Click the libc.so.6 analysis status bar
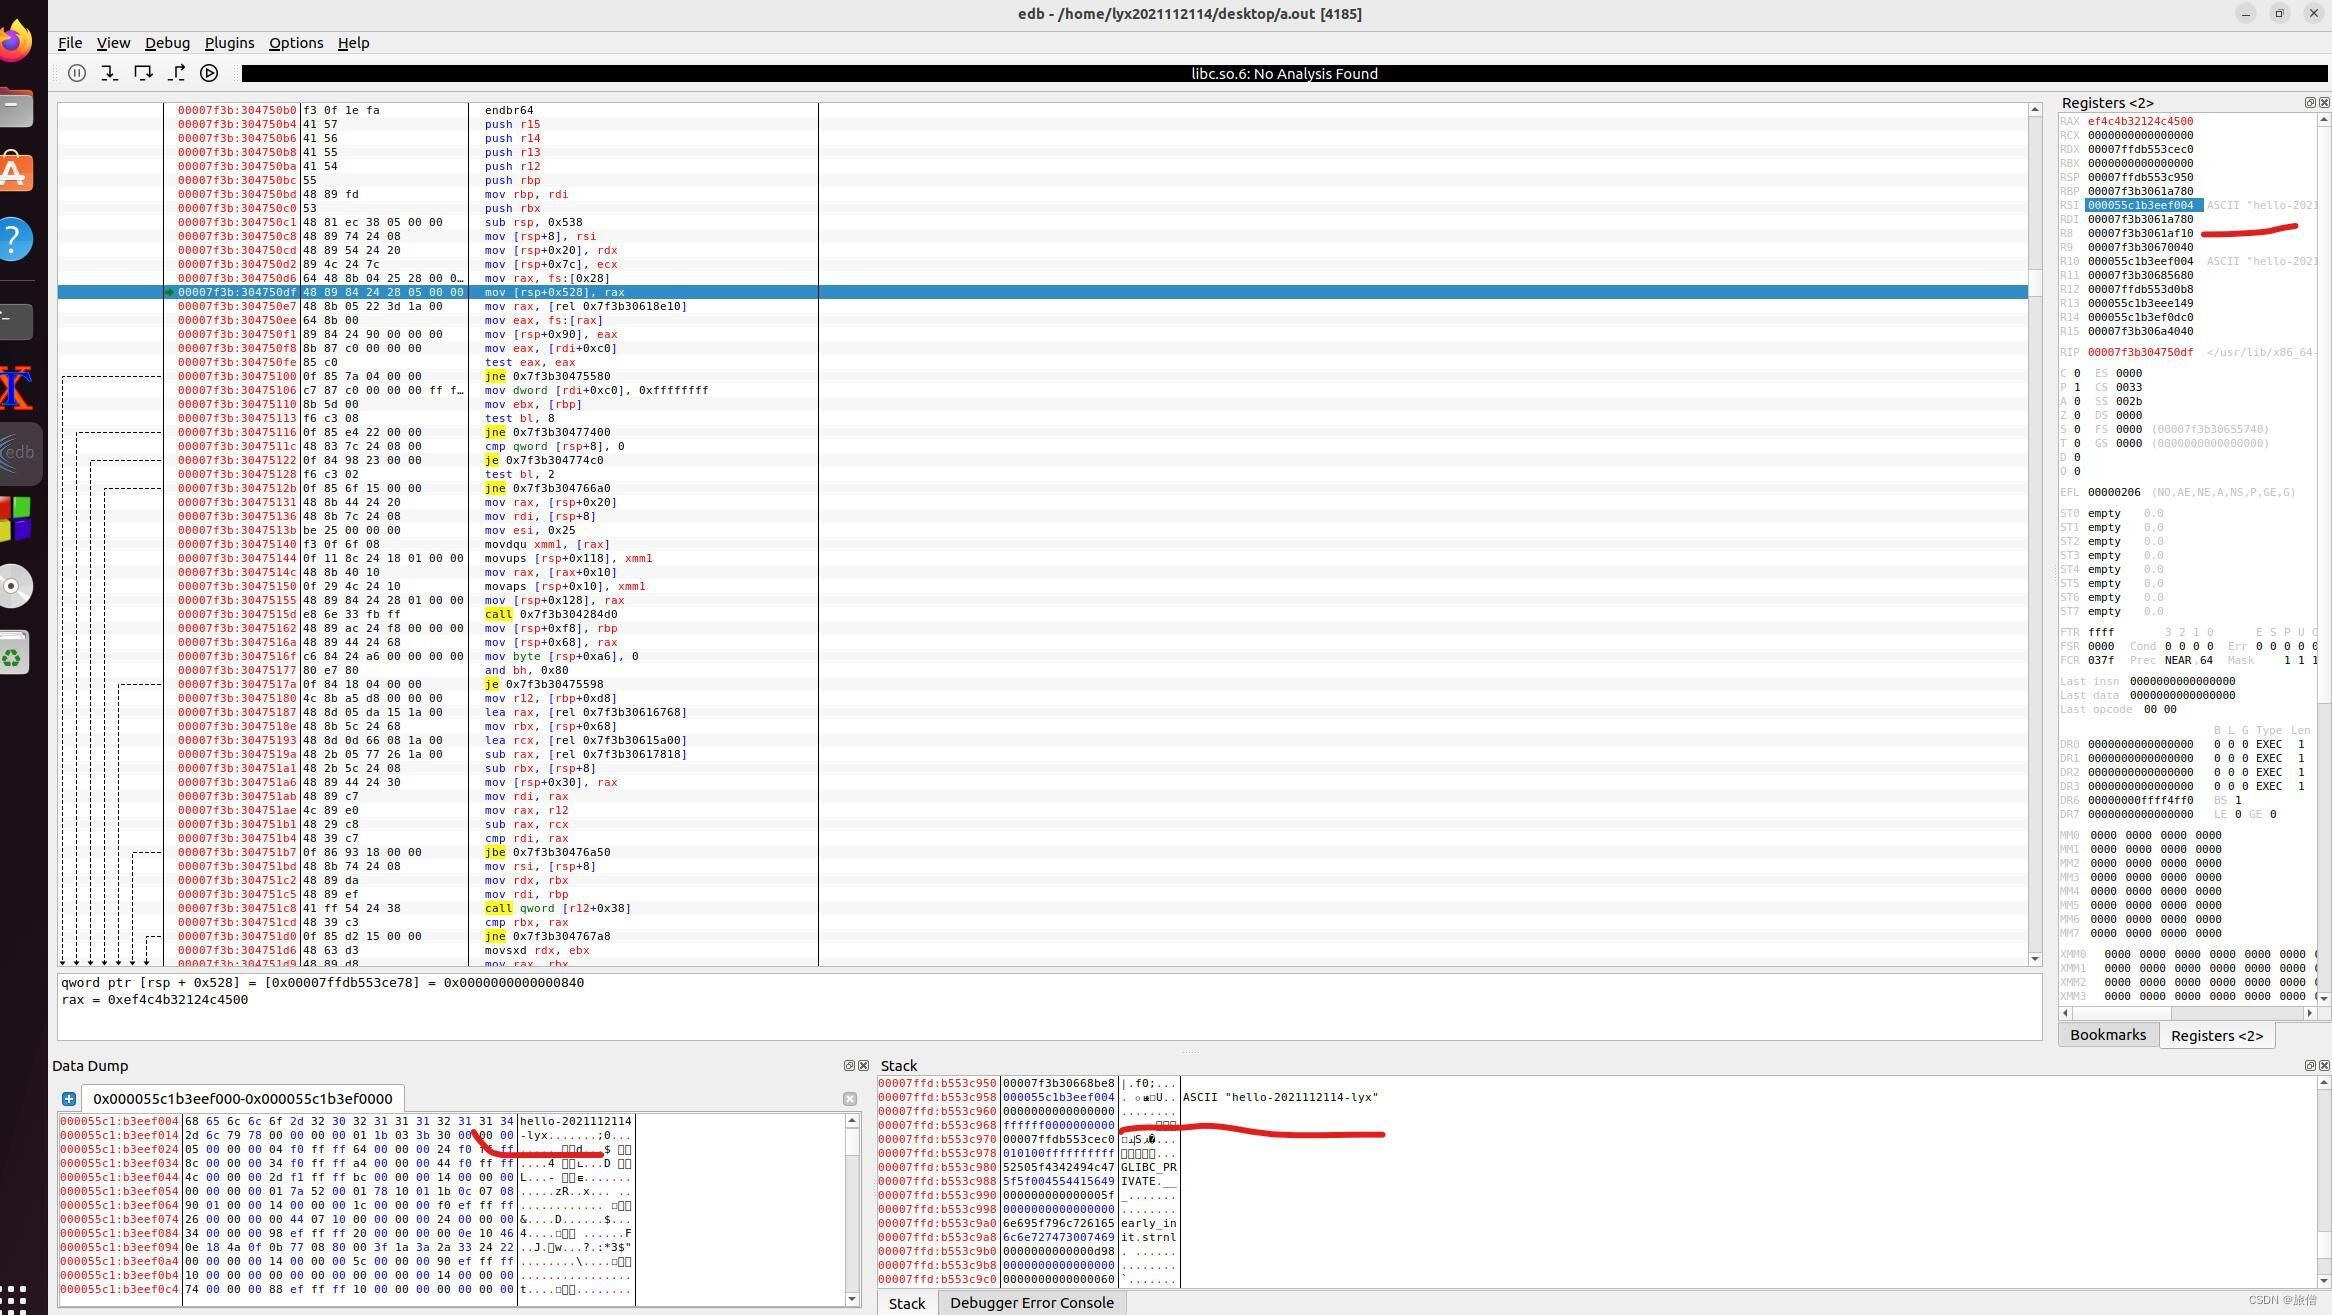 (1284, 74)
